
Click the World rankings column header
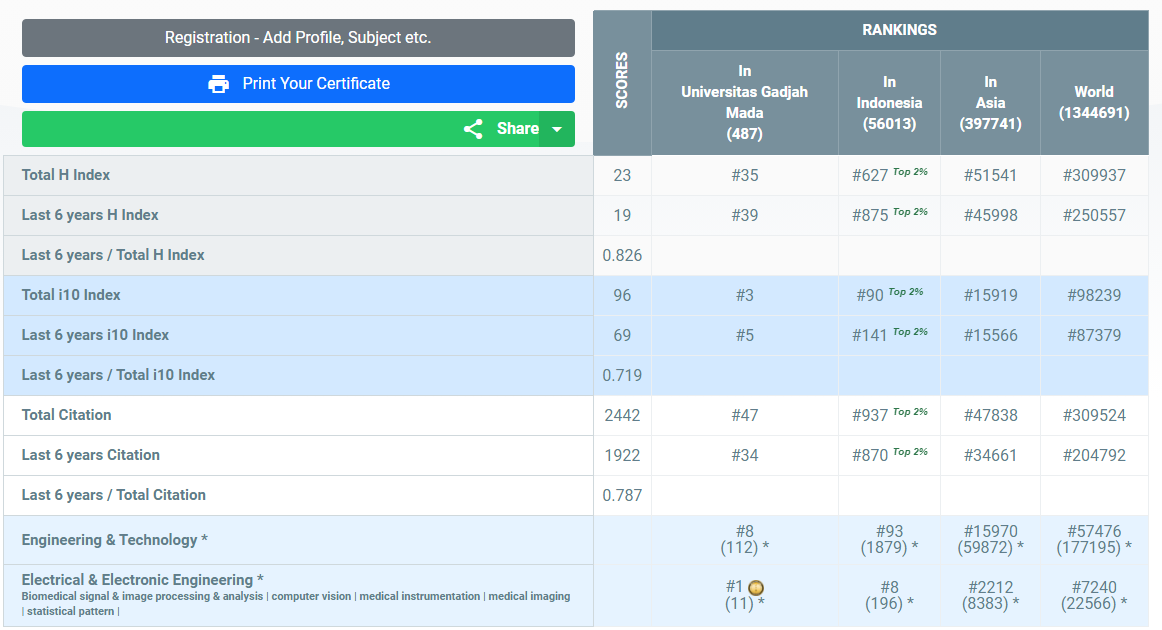[x=1093, y=102]
